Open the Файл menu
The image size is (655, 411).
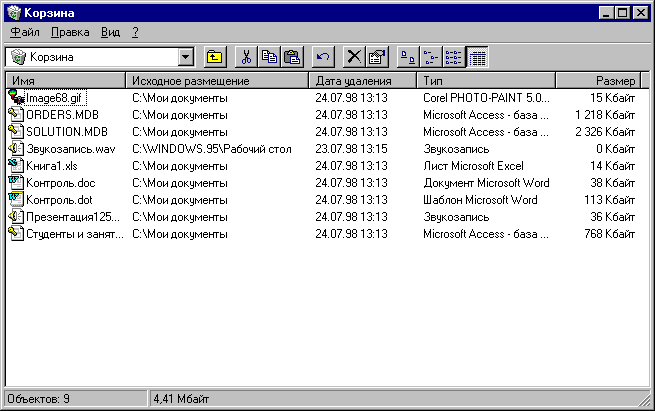(25, 32)
